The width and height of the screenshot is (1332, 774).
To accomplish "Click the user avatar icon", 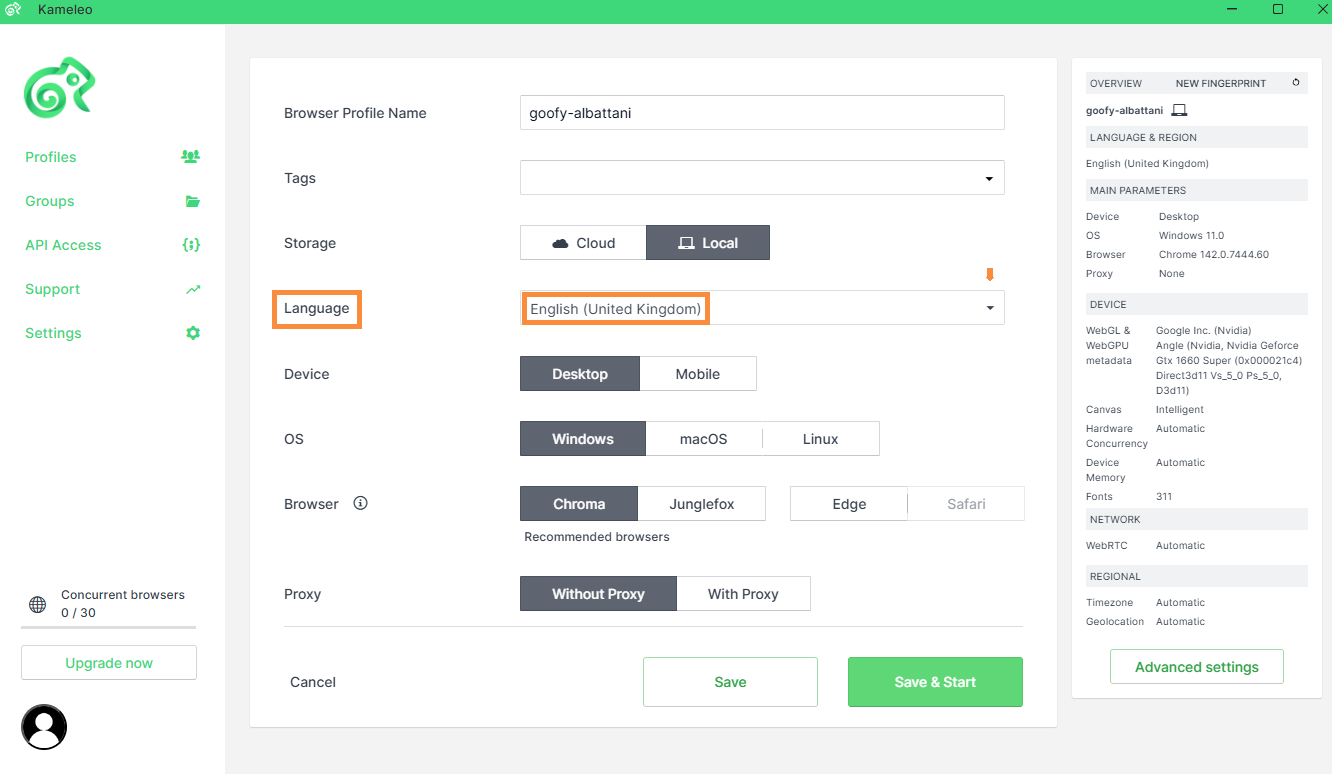I will [x=44, y=727].
